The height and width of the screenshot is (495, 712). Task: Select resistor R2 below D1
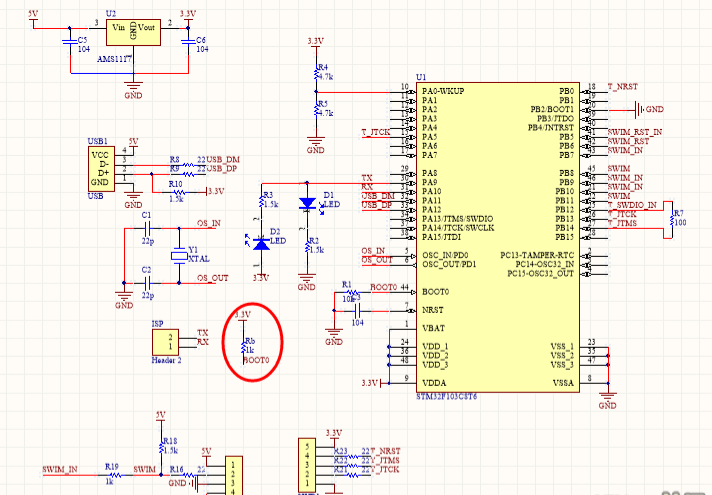click(307, 246)
